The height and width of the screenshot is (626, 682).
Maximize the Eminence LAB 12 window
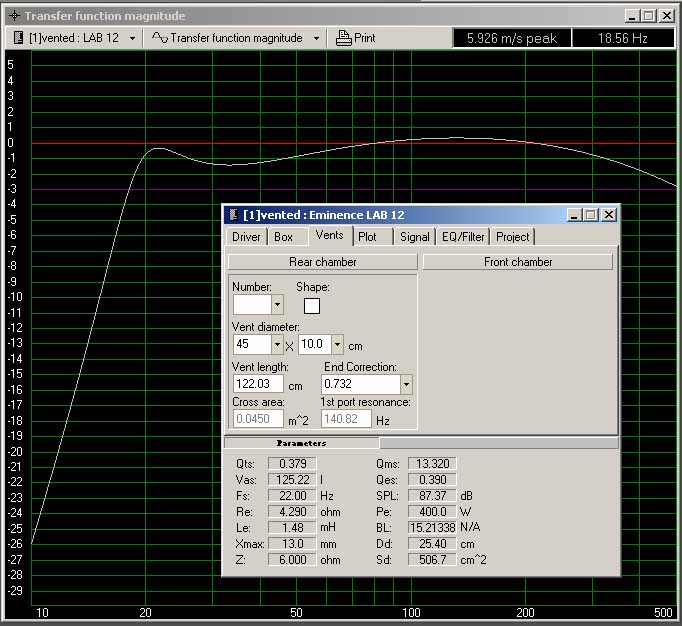click(591, 215)
